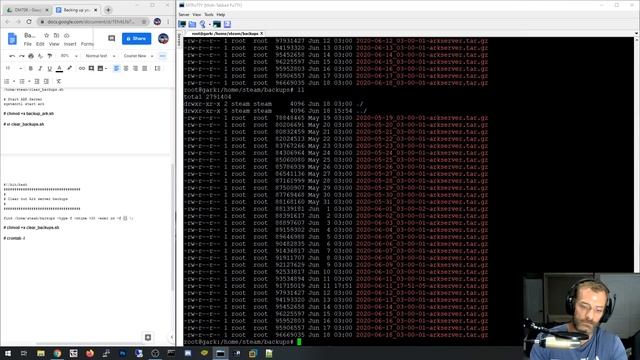Open the Normal text style dropdown
Viewport: 640px width, 360px height.
click(100, 56)
